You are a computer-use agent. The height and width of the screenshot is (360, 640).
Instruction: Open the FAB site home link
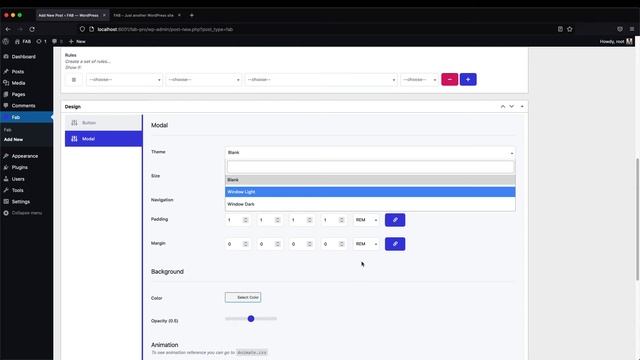coord(23,41)
